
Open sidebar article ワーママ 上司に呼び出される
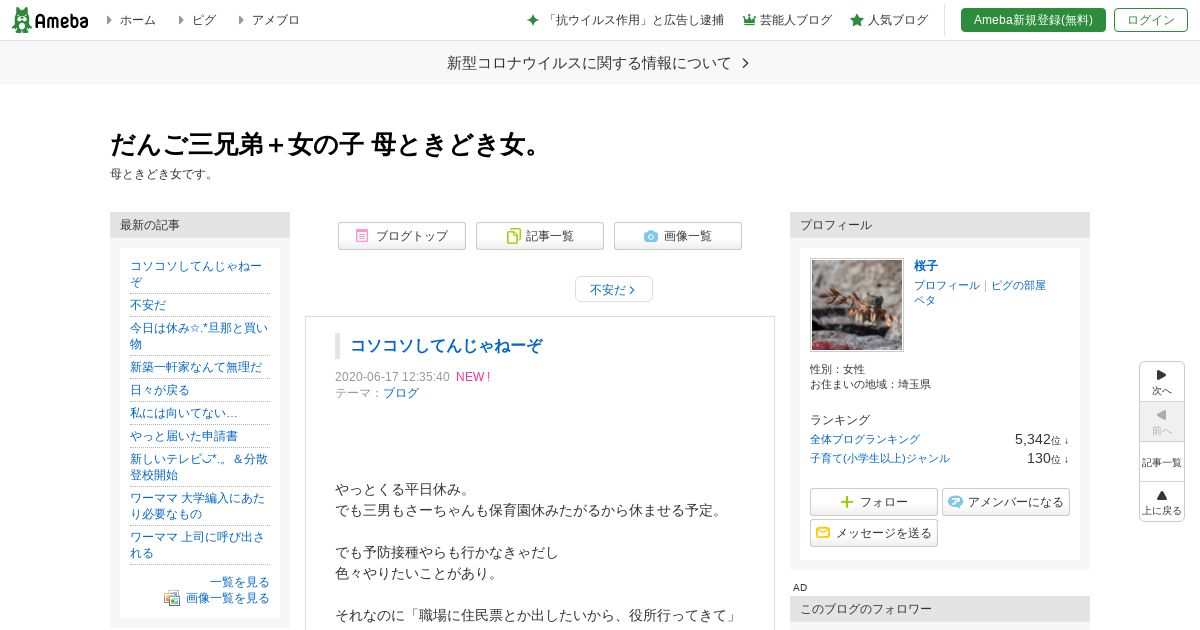pyautogui.click(x=198, y=545)
